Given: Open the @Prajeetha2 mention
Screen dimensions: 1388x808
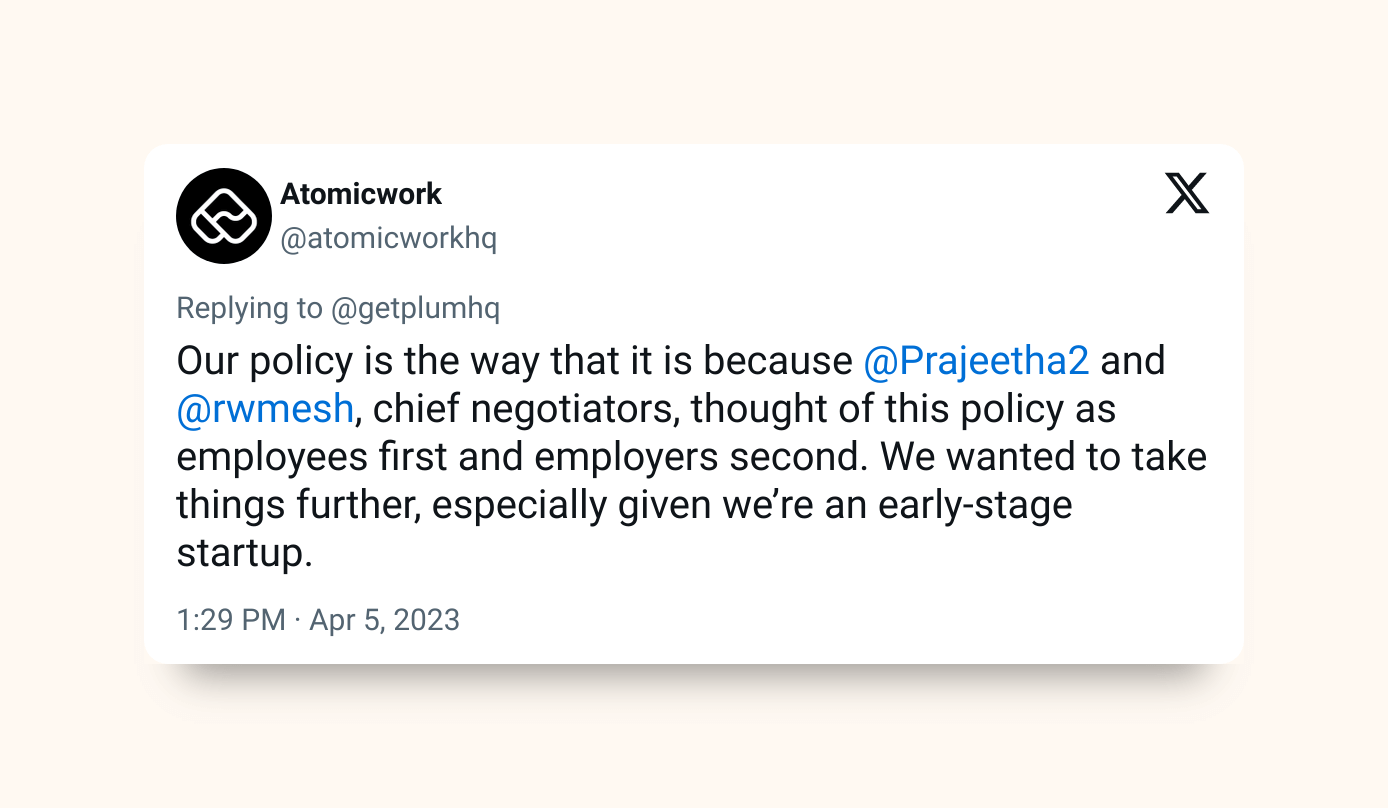Looking at the screenshot, I should tap(976, 360).
